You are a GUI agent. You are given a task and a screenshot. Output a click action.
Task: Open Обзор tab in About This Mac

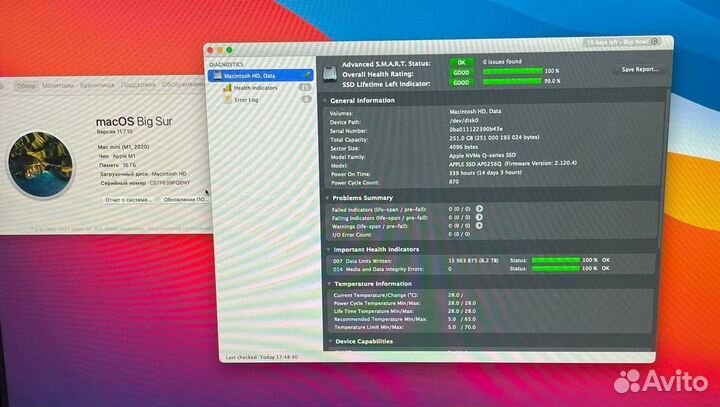click(x=26, y=85)
